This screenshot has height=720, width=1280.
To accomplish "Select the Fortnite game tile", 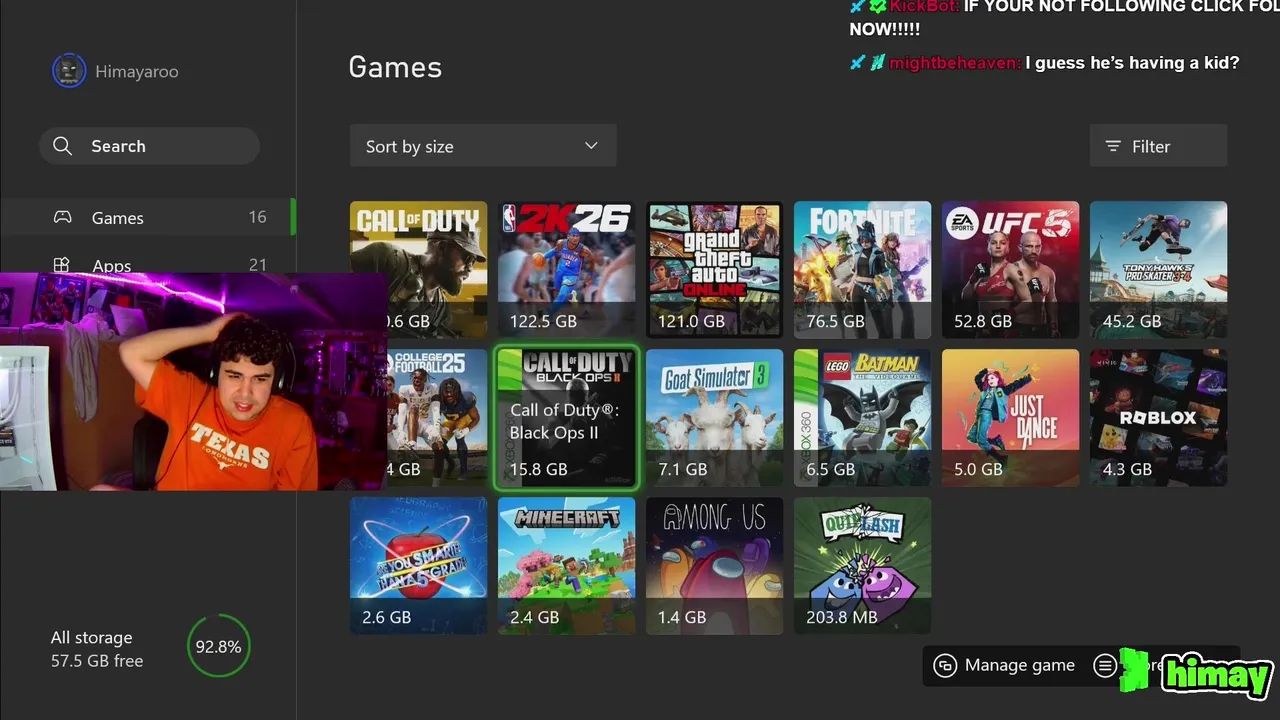I will point(862,269).
